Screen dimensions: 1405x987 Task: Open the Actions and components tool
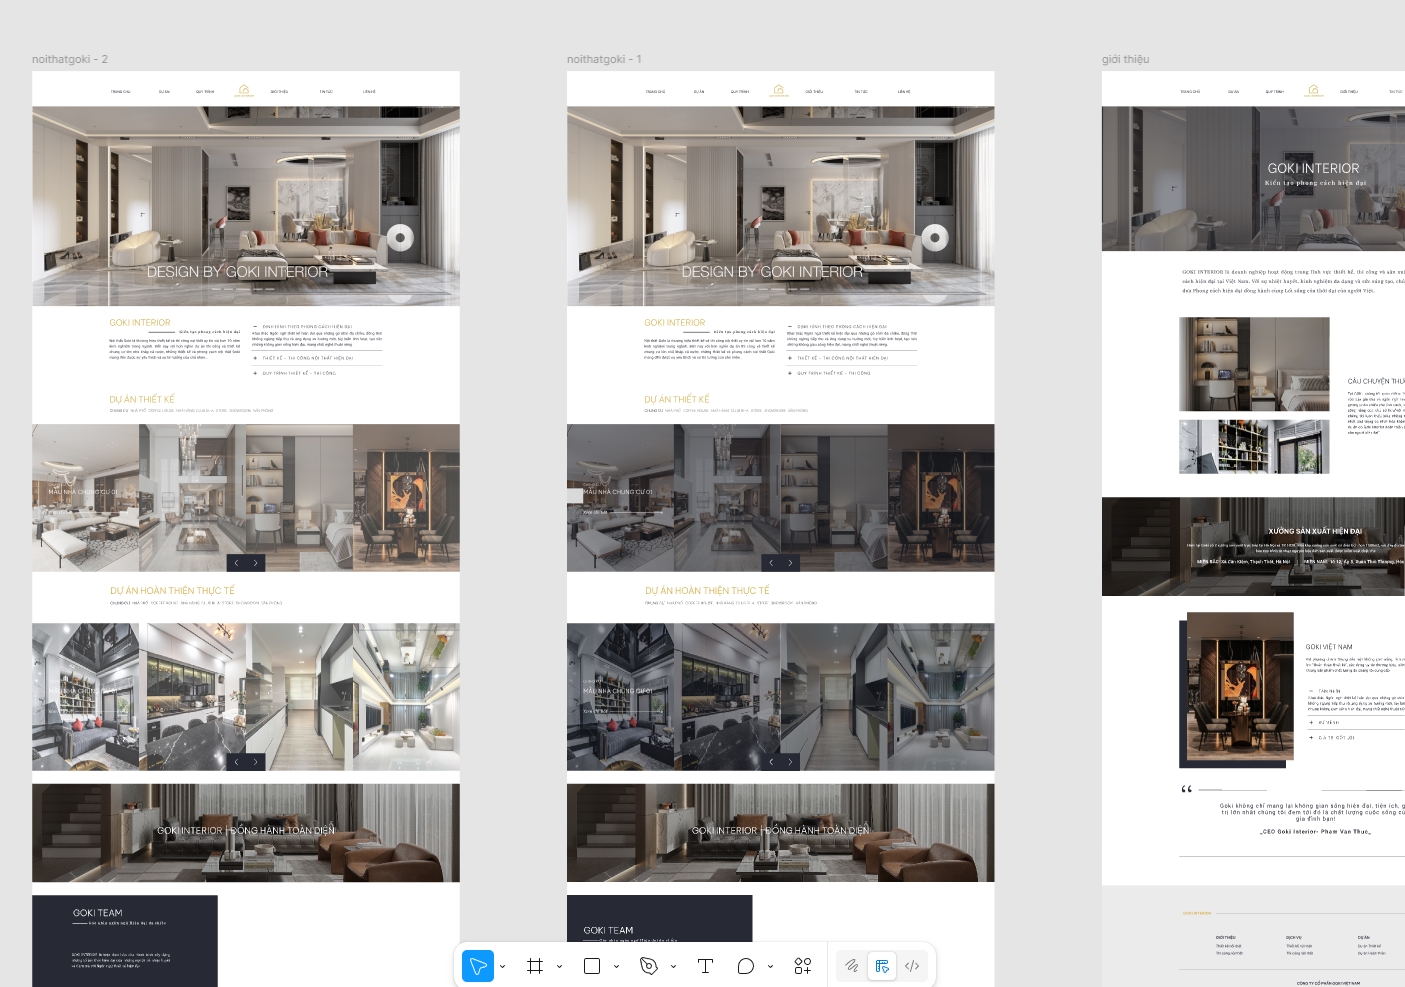802,966
